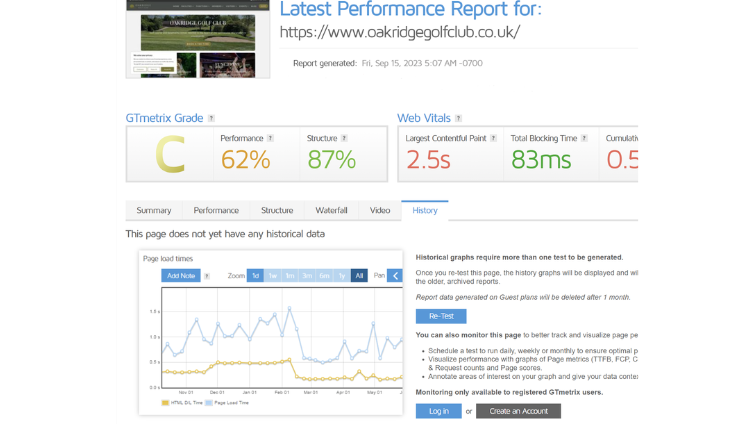Screen dimensions: 755x424
Task: Open Largest Contentful Paint help icon
Action: (494, 138)
